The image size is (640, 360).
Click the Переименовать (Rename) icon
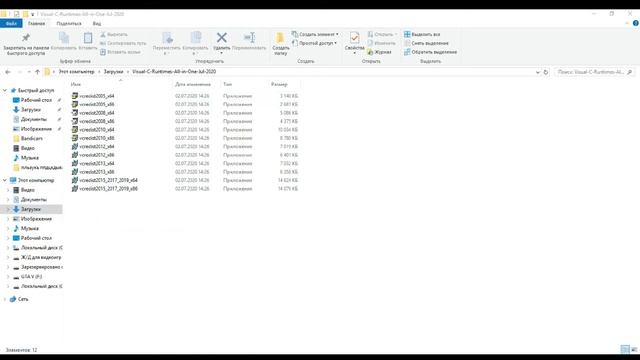(249, 38)
